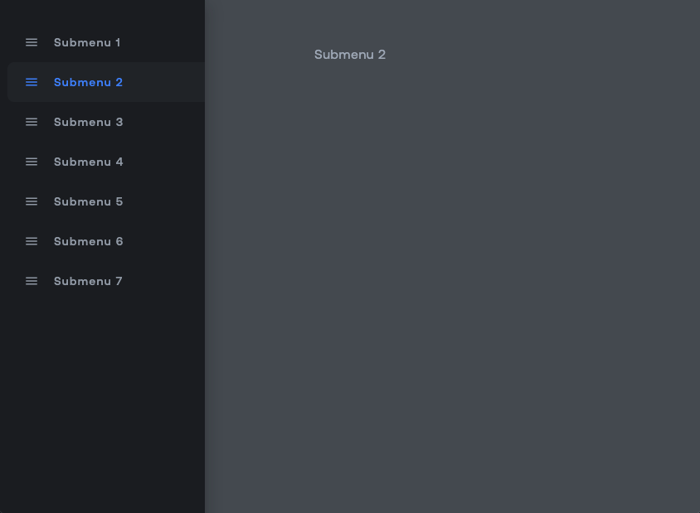
Task: Go to Submenu 5 text in sidebar
Action: coord(88,202)
